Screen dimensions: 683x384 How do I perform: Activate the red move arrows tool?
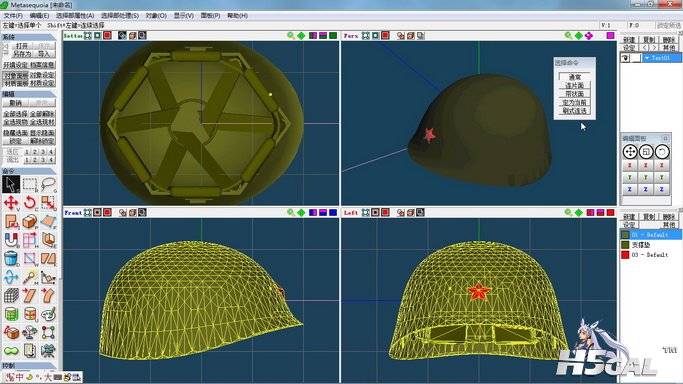(x=11, y=202)
